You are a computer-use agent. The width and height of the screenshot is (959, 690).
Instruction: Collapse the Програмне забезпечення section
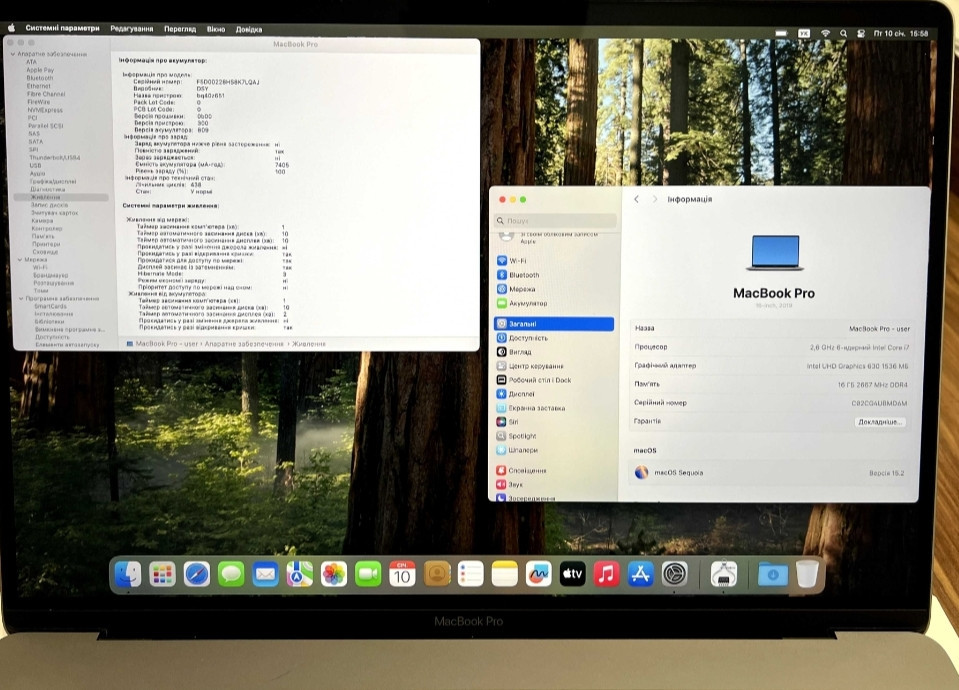coord(23,298)
